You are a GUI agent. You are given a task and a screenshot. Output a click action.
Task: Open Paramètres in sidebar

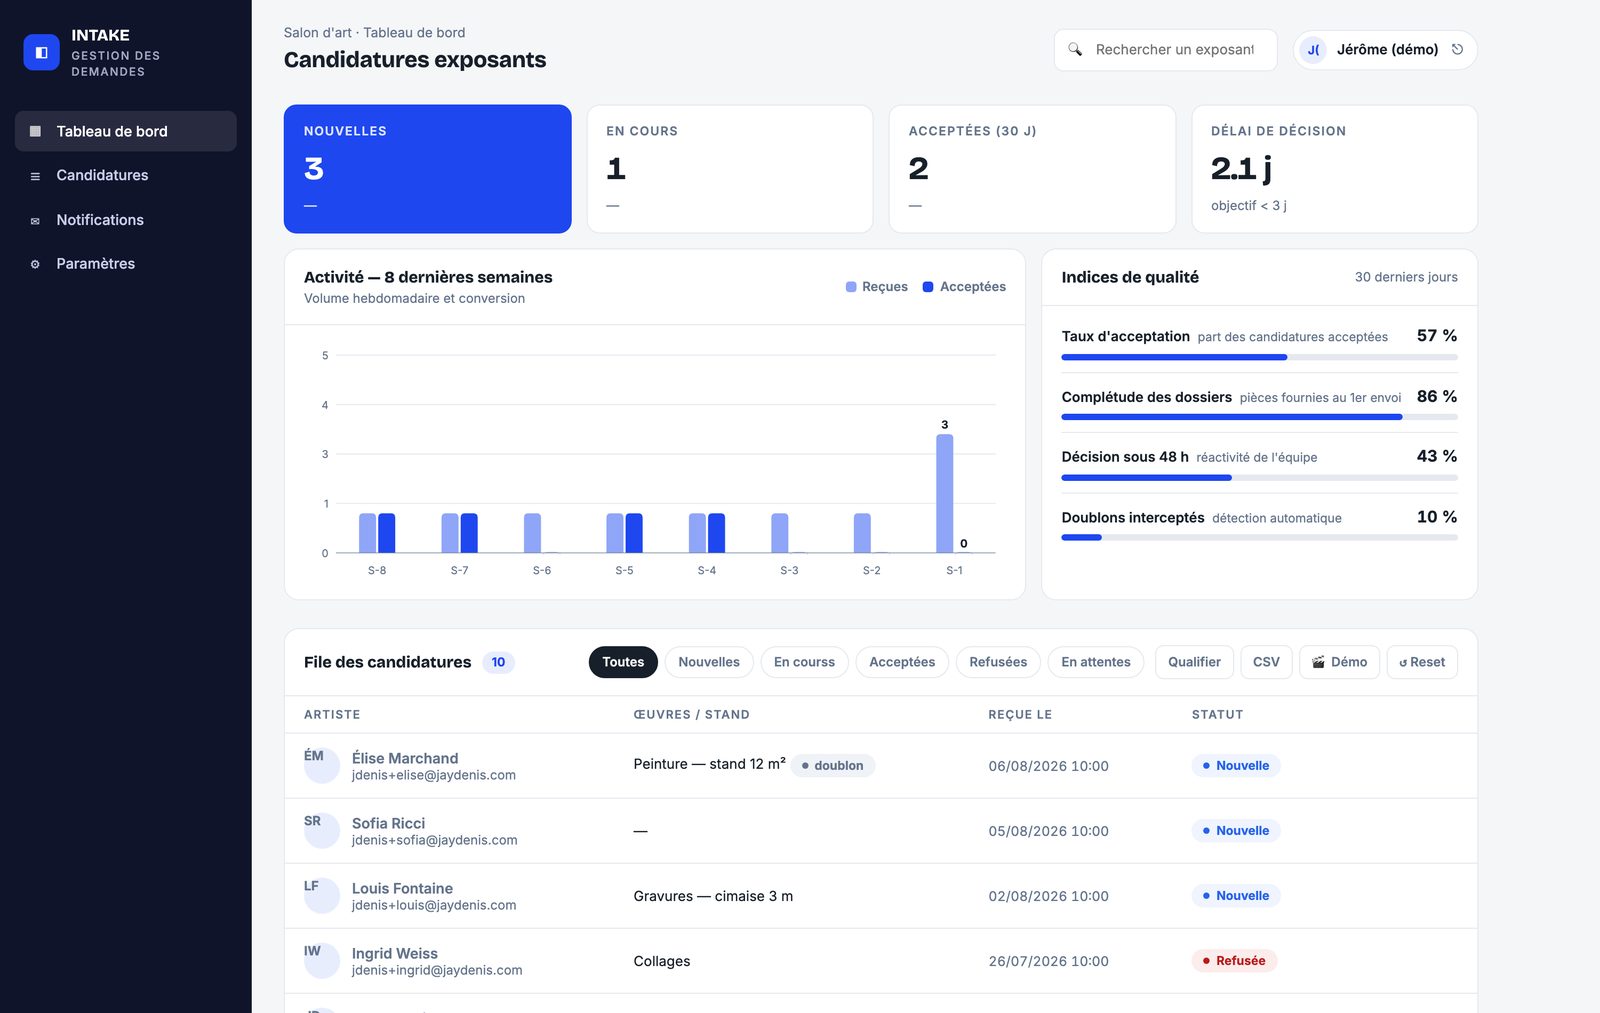tap(126, 264)
